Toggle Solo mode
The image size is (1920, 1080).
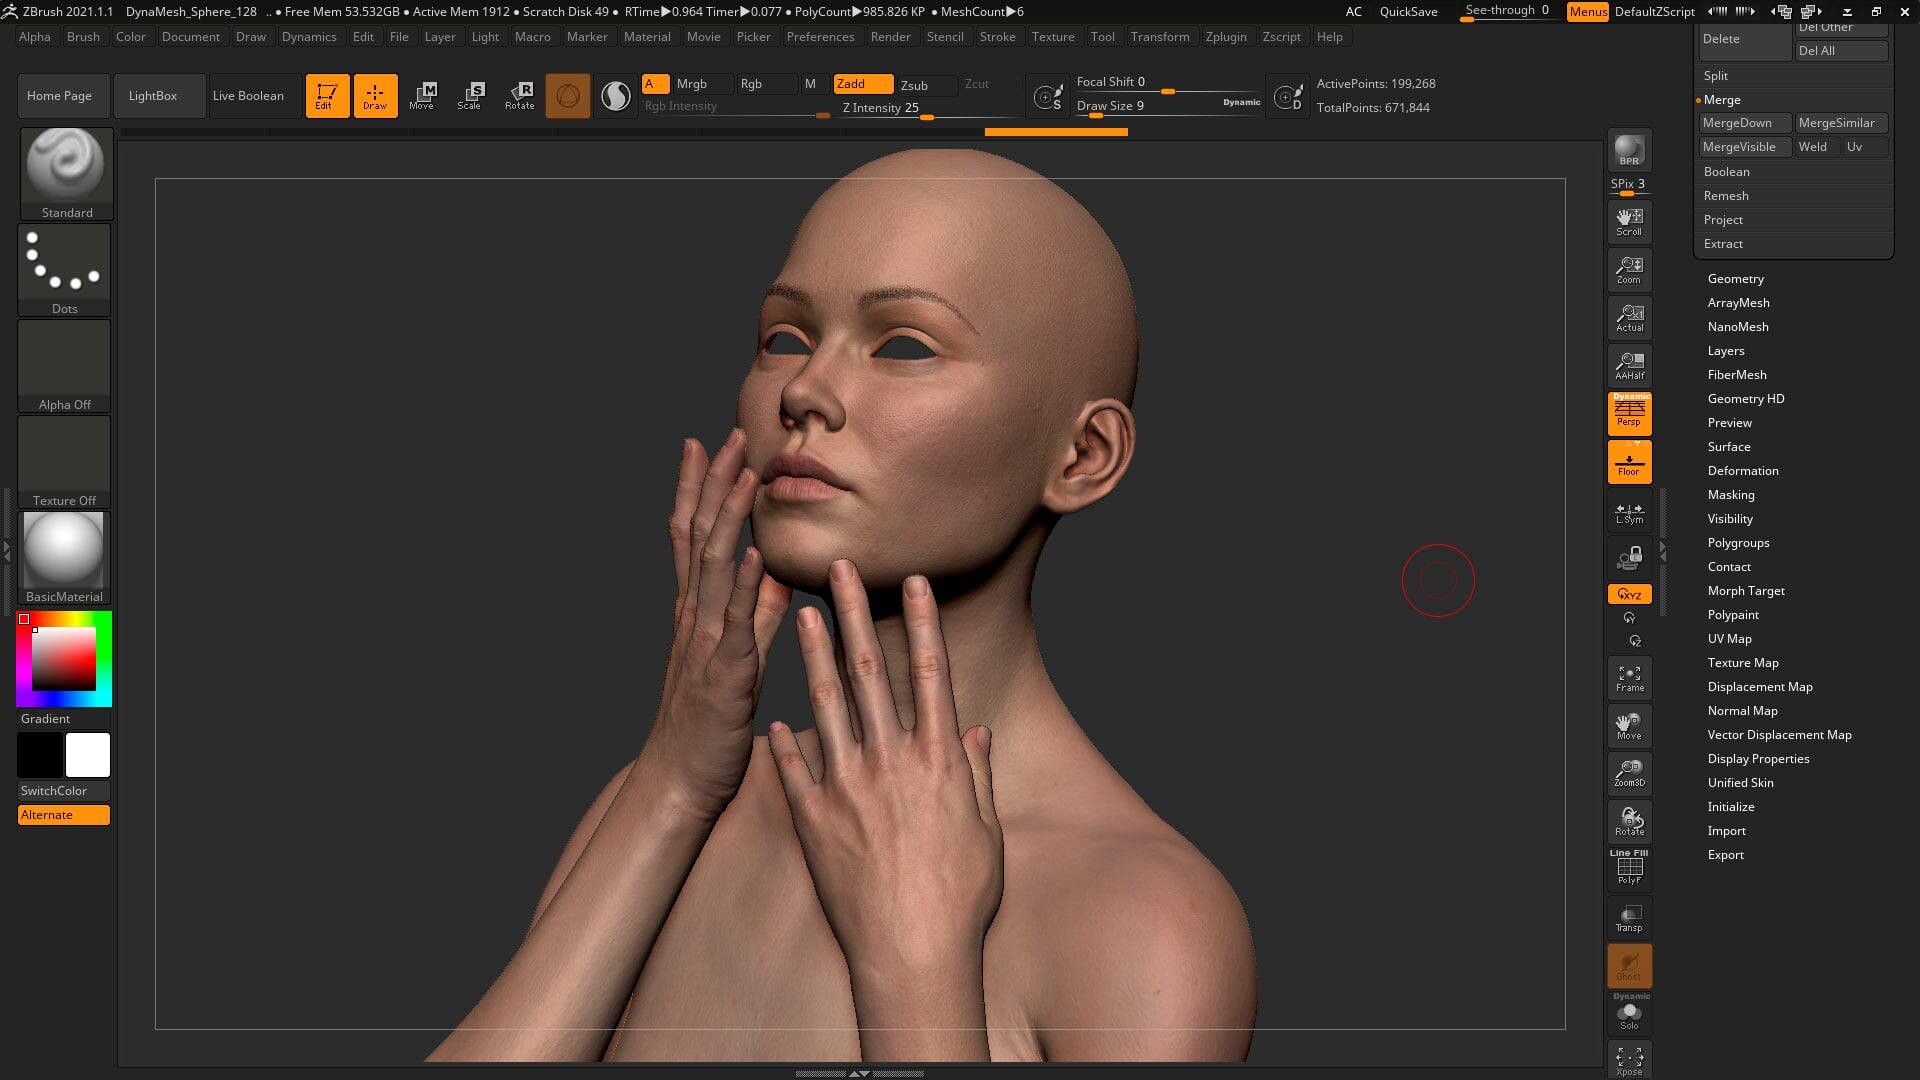1629,1014
